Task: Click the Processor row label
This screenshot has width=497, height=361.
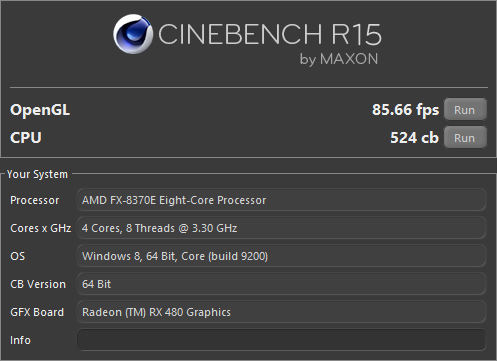Action: point(35,200)
